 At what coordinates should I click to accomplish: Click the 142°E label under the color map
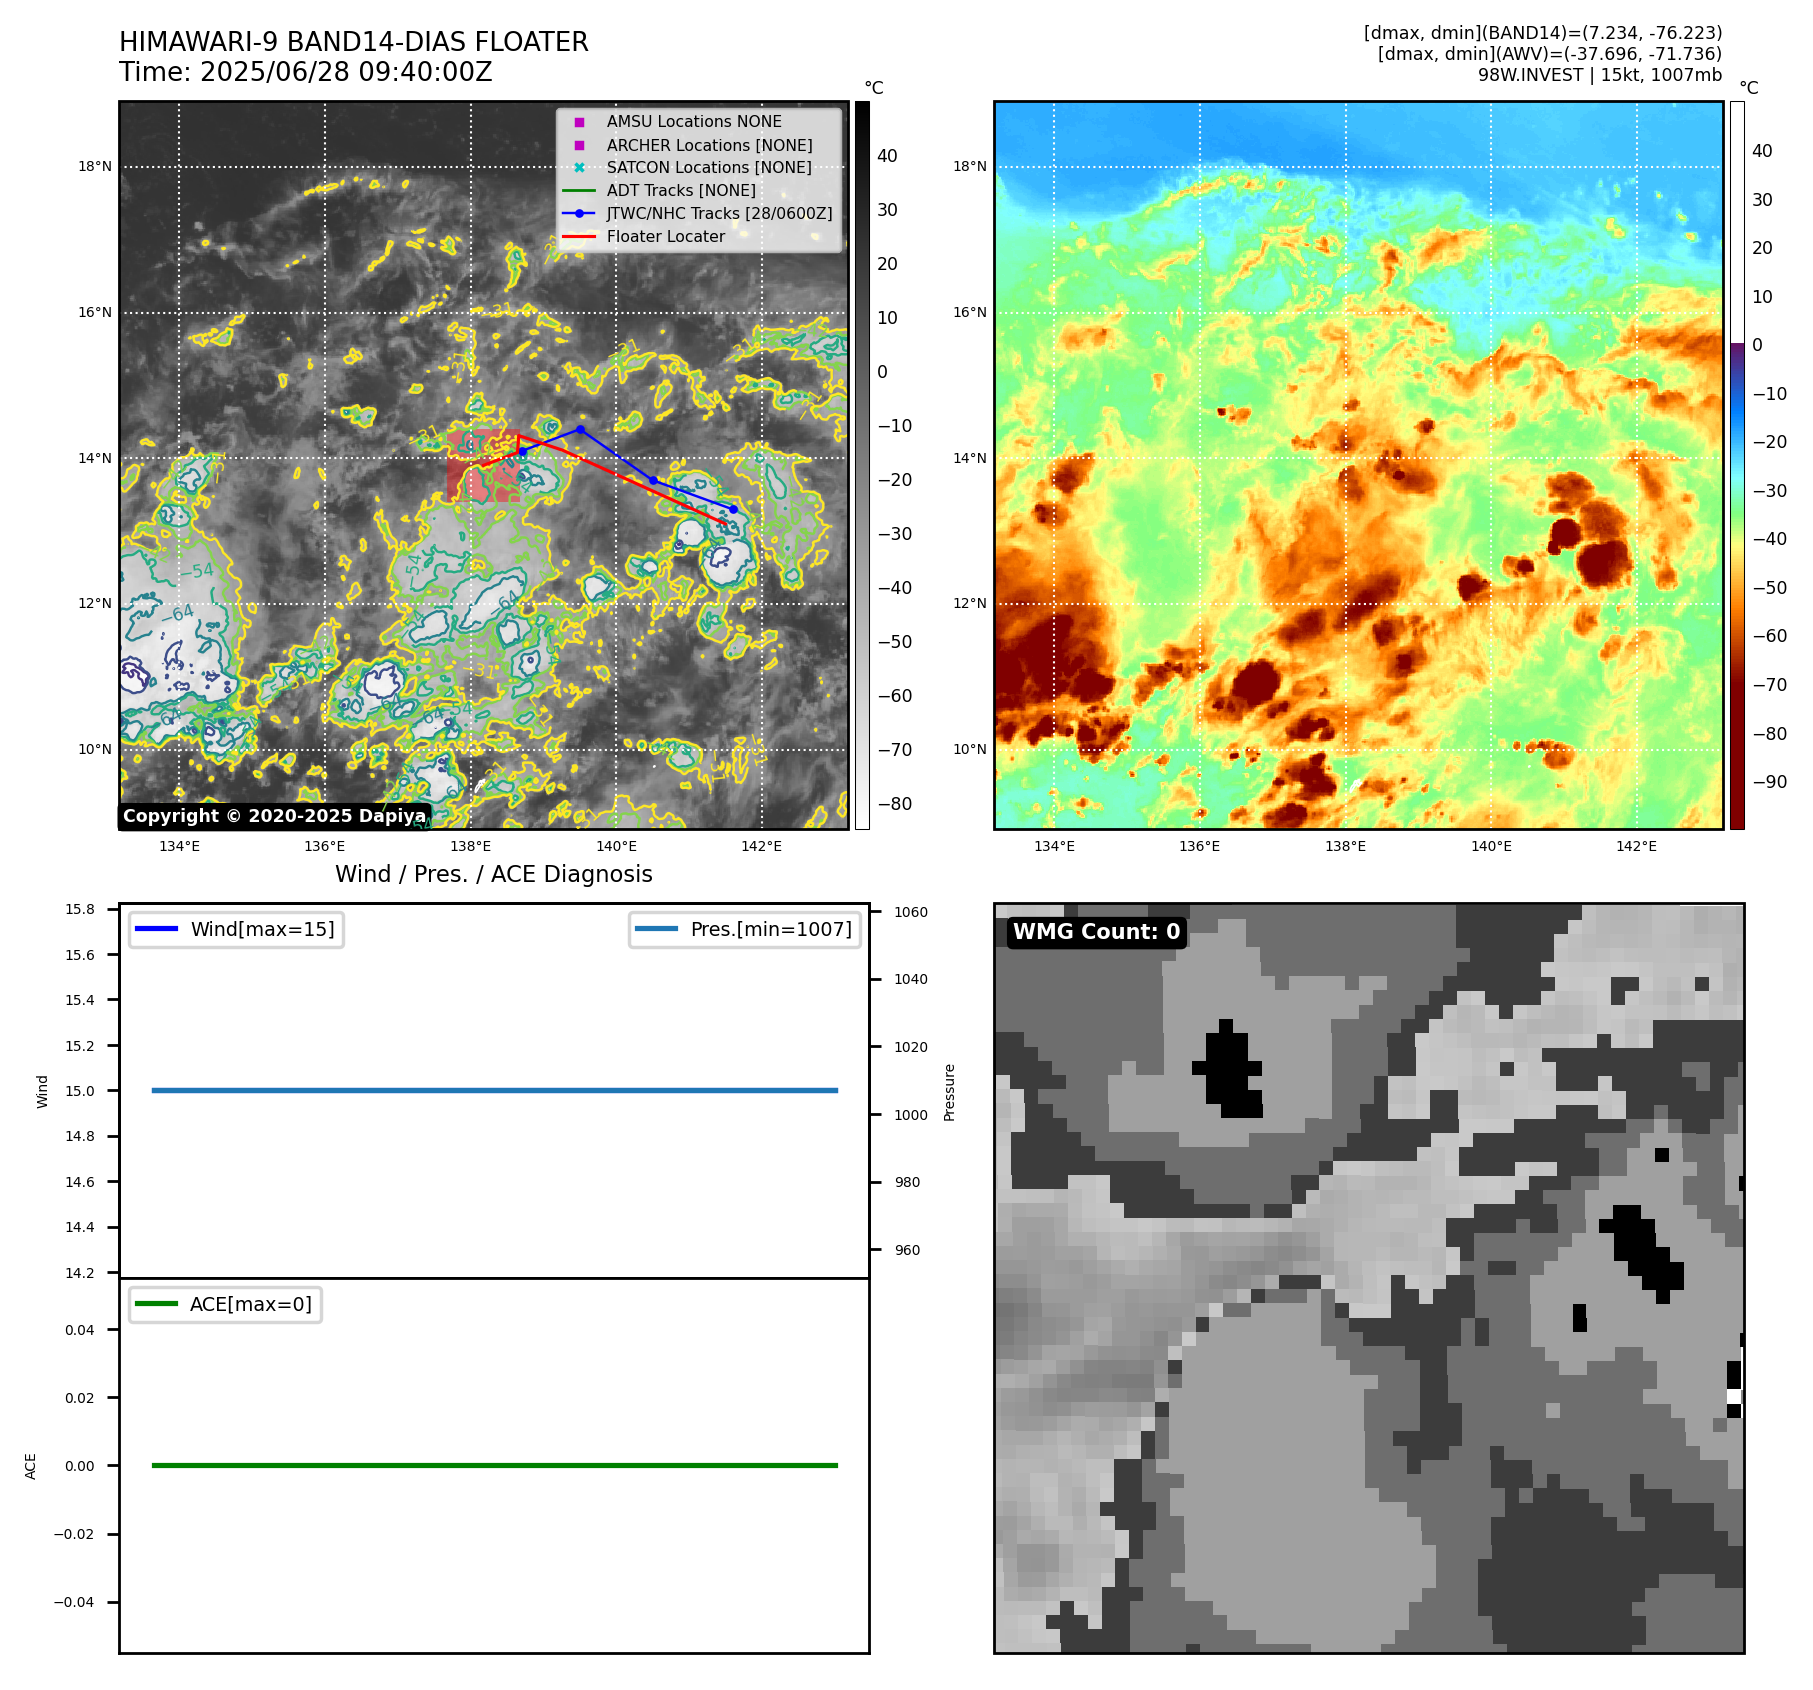click(x=1637, y=846)
